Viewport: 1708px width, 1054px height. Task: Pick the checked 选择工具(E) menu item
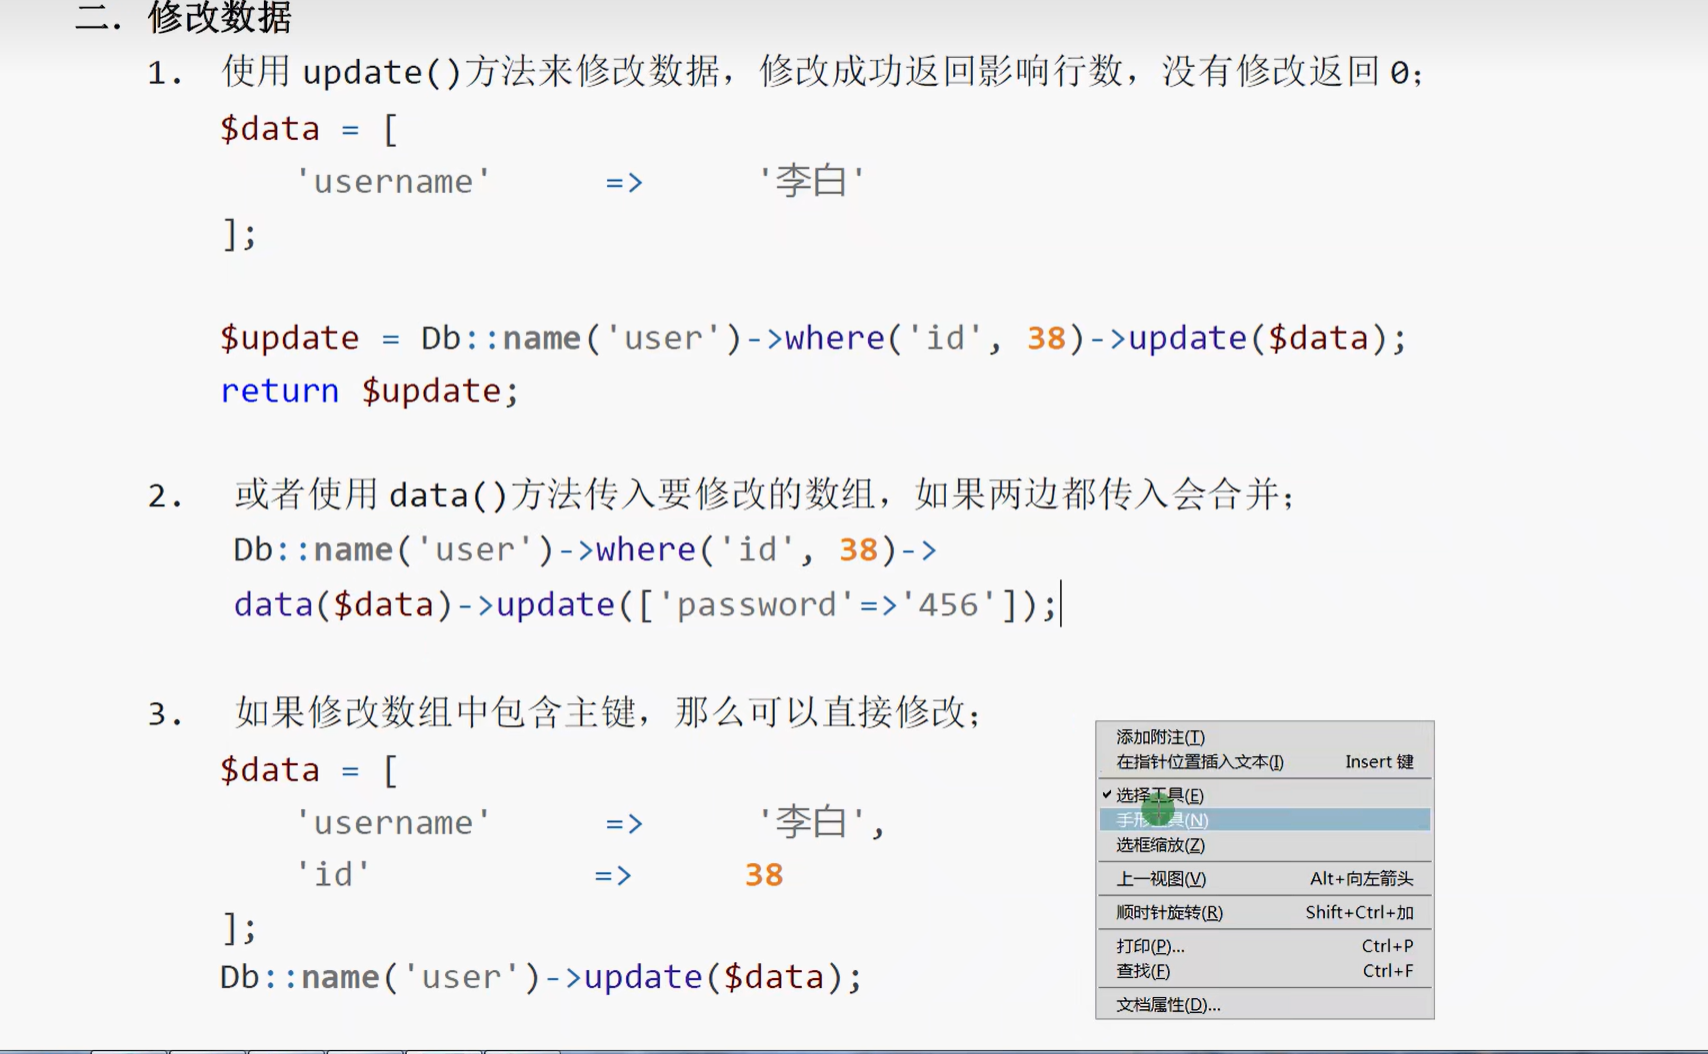(x=1264, y=795)
